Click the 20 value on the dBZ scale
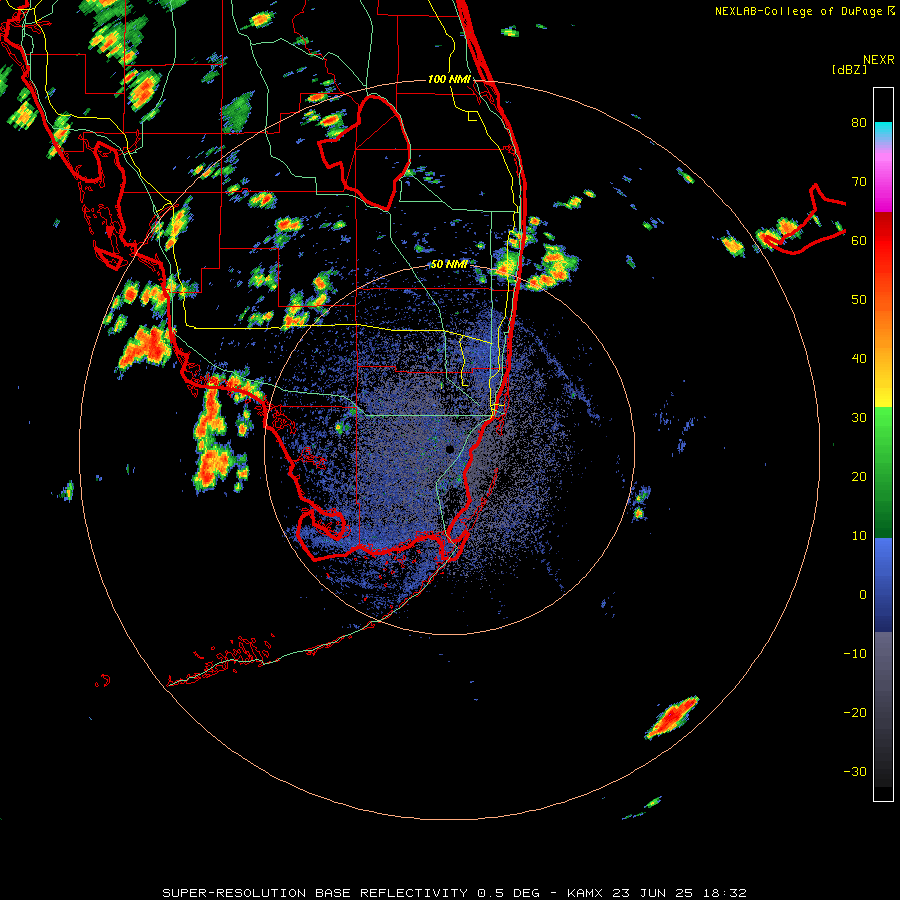This screenshot has height=900, width=900. coord(859,477)
